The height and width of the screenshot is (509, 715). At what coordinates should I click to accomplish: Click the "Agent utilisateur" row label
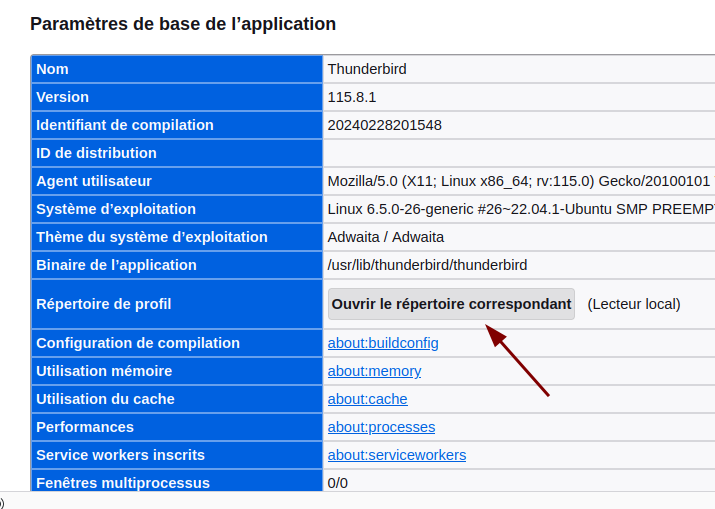click(94, 181)
